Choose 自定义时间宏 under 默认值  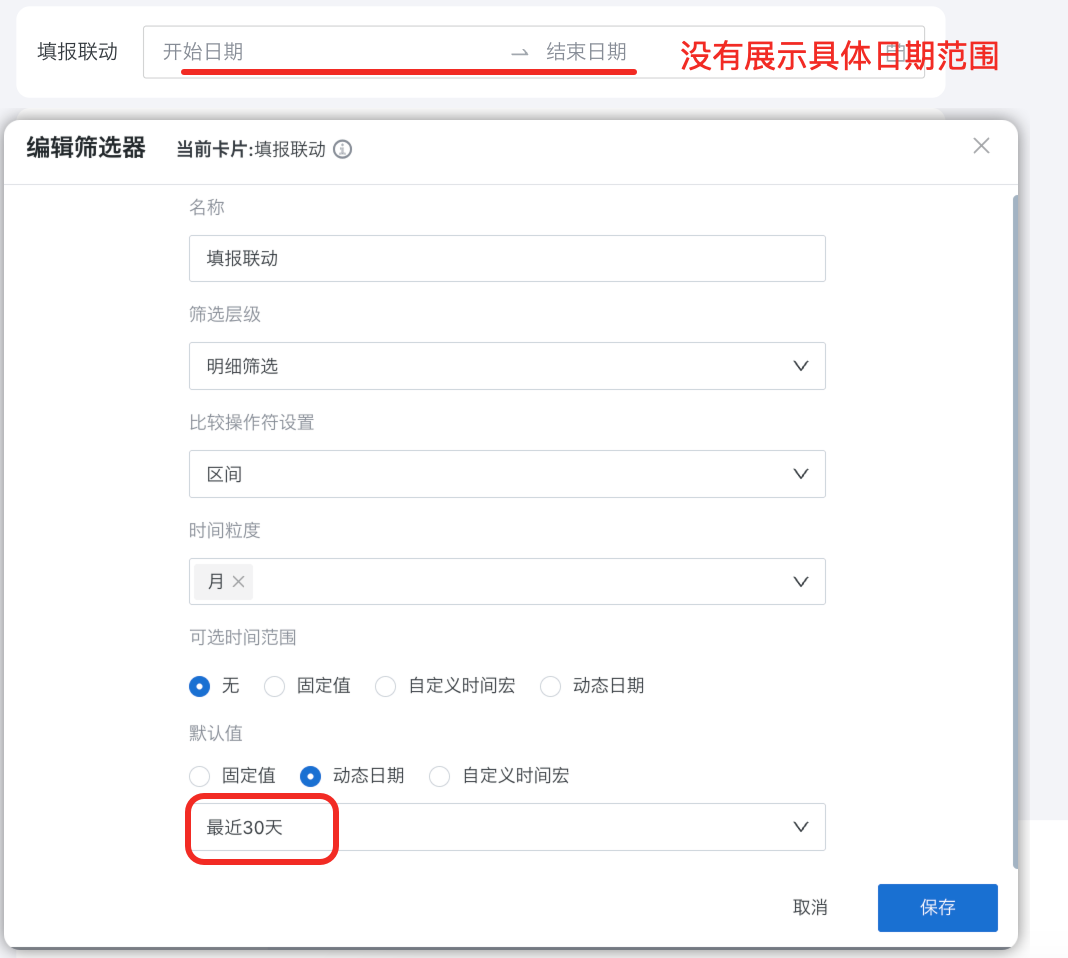pyautogui.click(x=440, y=776)
